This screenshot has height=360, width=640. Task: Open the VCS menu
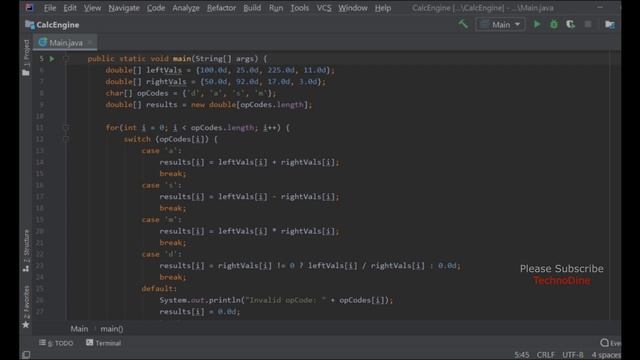pyautogui.click(x=324, y=8)
